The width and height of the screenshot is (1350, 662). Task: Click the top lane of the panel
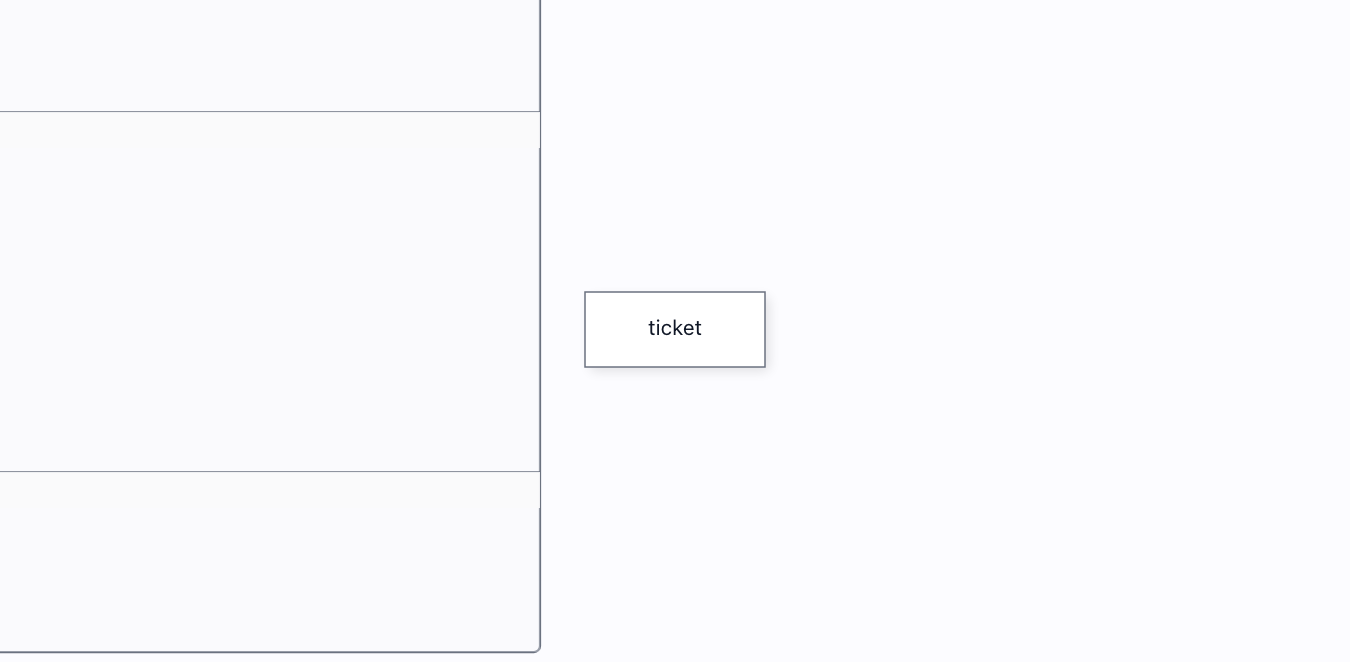coord(270,55)
